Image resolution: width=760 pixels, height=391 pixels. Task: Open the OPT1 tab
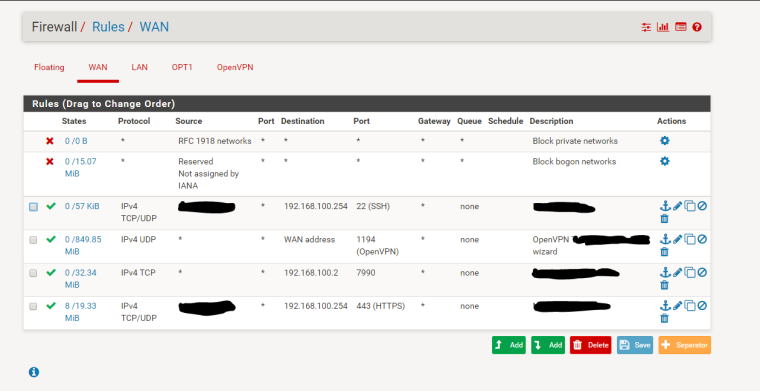coord(182,67)
